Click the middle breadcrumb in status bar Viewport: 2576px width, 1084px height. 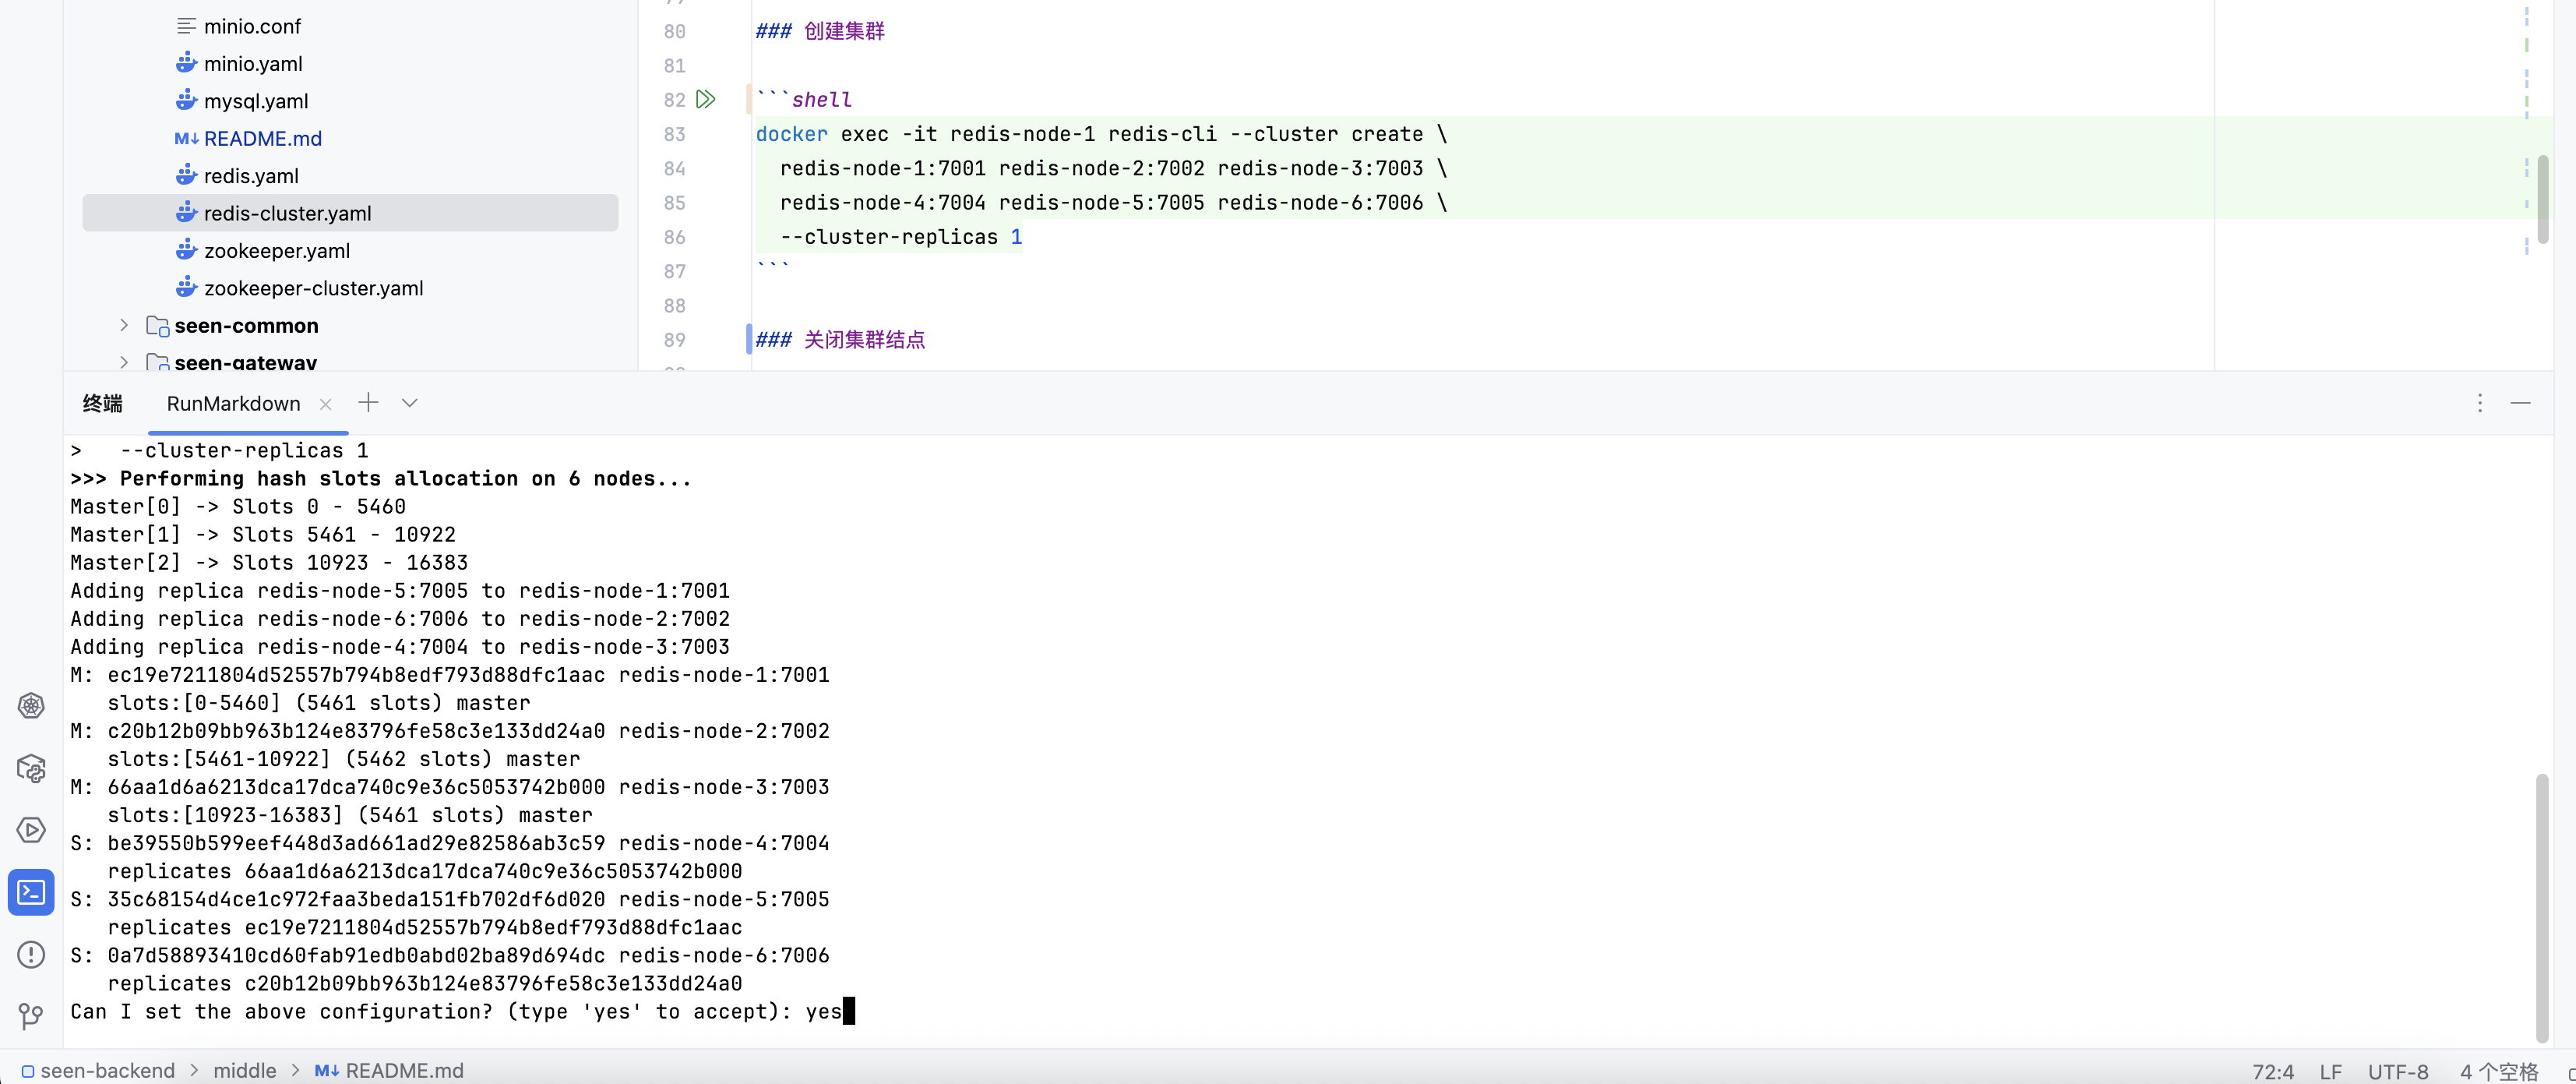pyautogui.click(x=244, y=1070)
